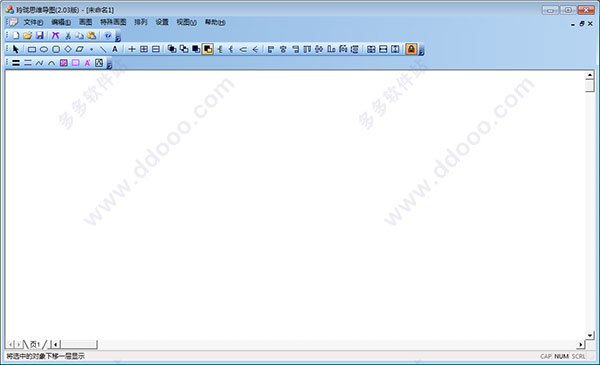
Task: Choose the curved bracket connector style
Action: click(x=243, y=49)
